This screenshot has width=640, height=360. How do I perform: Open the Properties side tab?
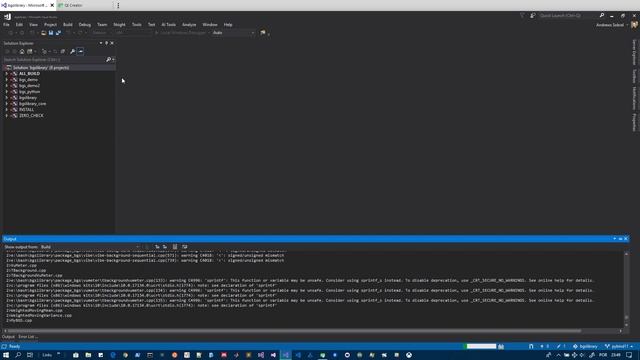pos(634,122)
